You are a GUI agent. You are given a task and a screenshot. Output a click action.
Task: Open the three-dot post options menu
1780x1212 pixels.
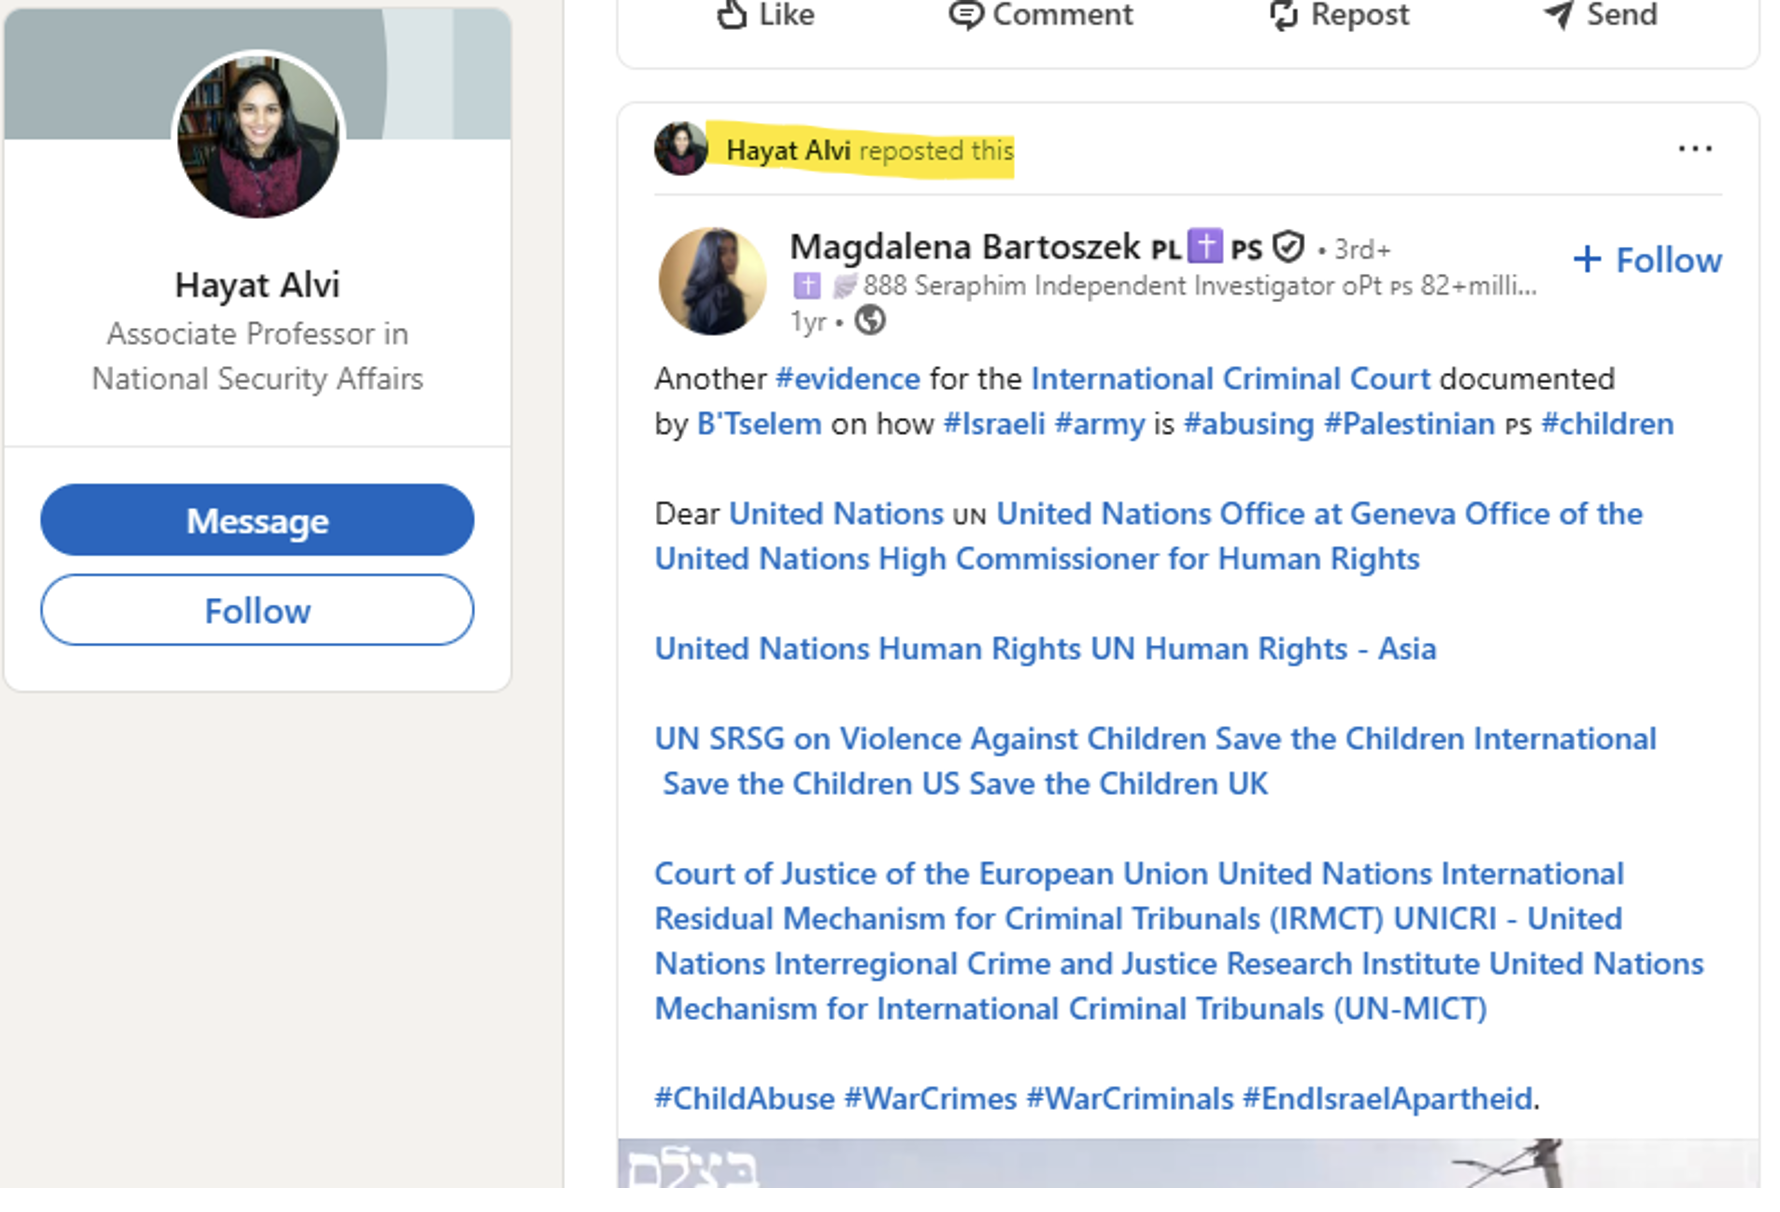point(1695,149)
